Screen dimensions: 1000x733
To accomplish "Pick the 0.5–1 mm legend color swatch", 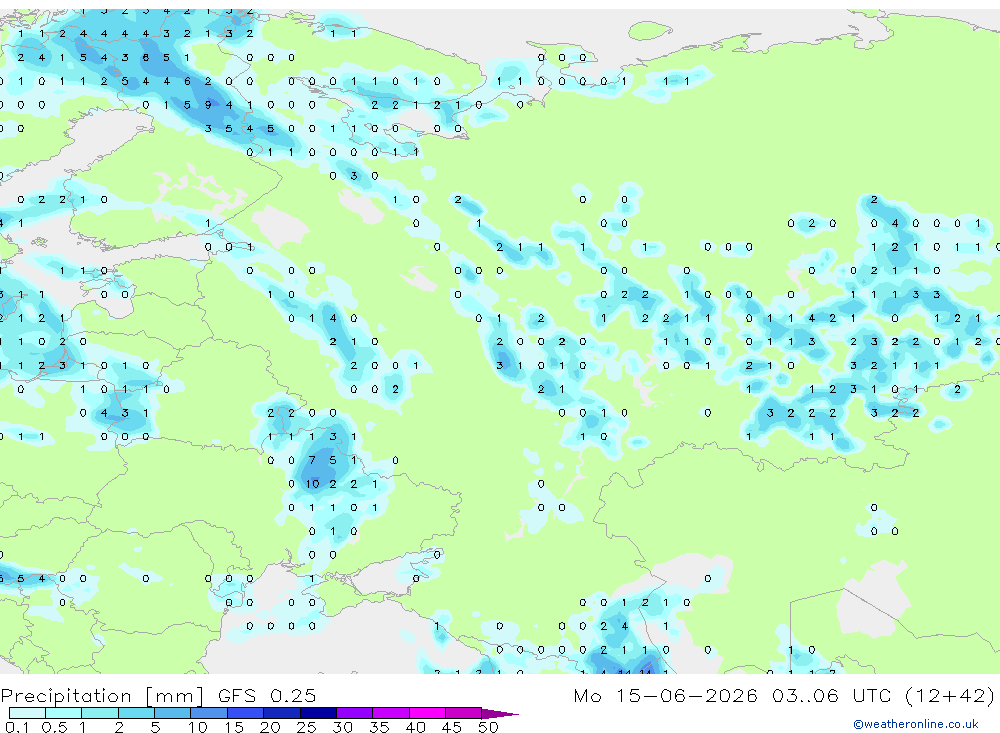I will coord(64,713).
